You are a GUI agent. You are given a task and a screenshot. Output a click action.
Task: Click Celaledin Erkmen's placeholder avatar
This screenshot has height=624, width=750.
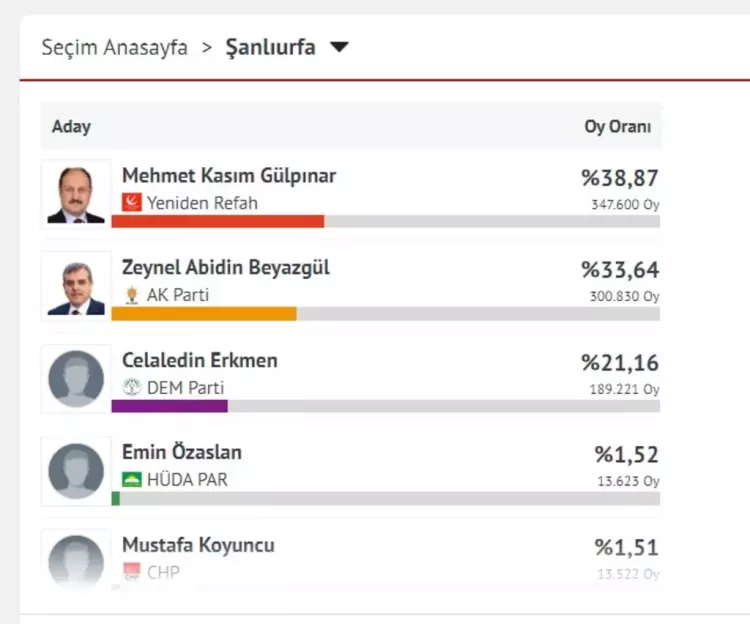76,379
